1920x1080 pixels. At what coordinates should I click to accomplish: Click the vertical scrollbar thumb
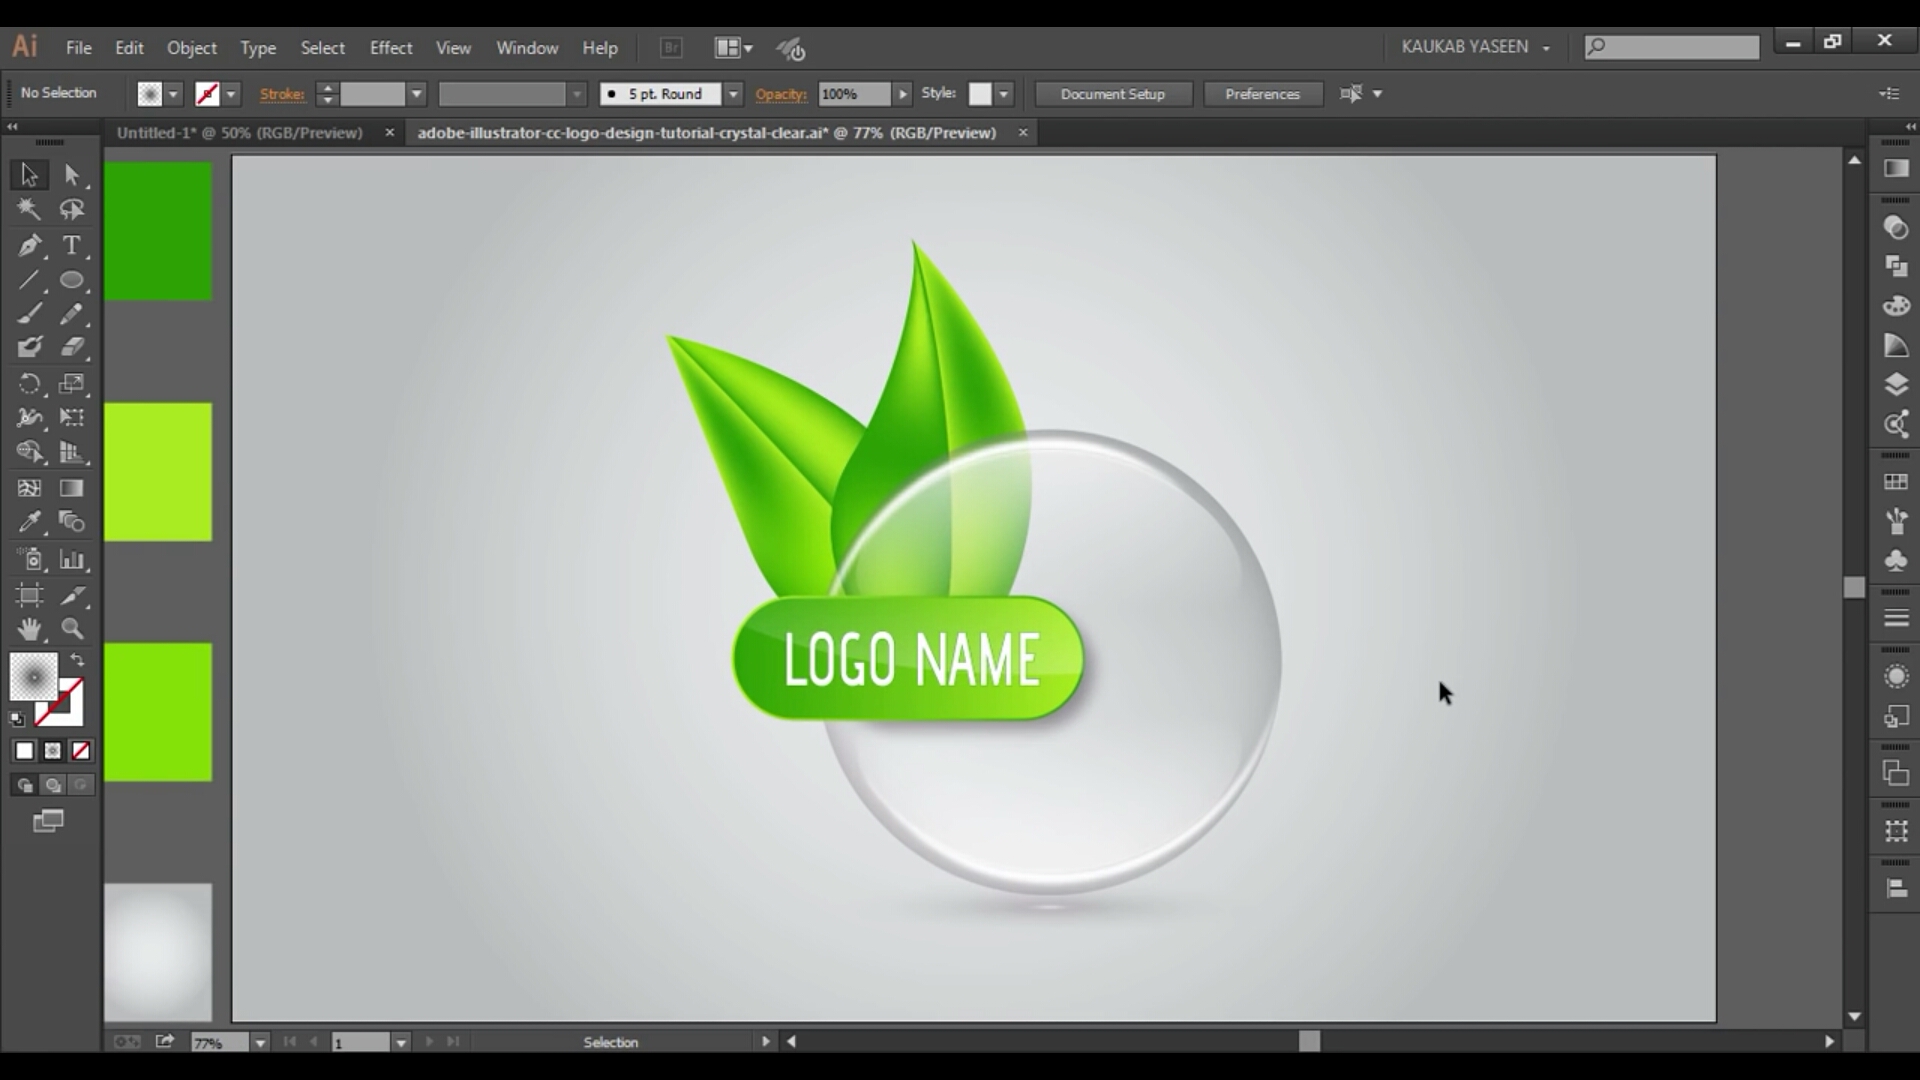coord(1854,587)
